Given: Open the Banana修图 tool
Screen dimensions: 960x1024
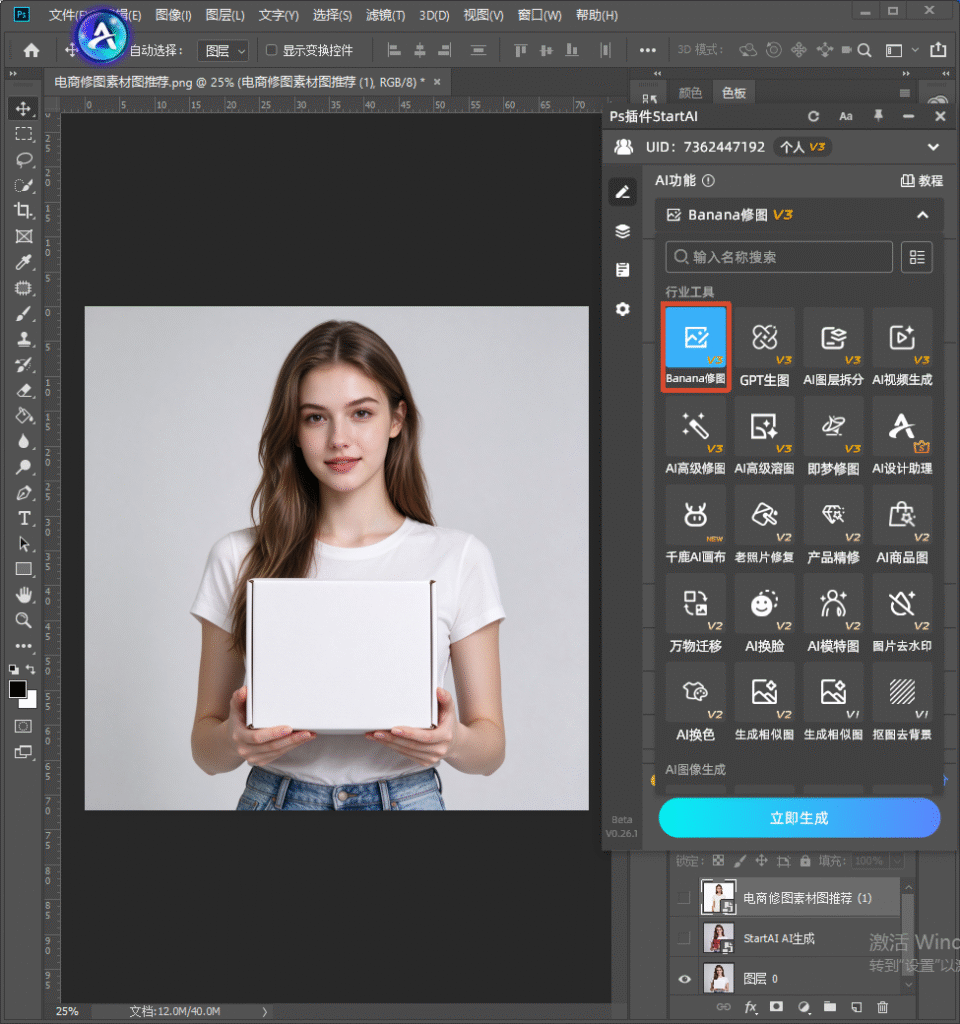Looking at the screenshot, I should 696,347.
